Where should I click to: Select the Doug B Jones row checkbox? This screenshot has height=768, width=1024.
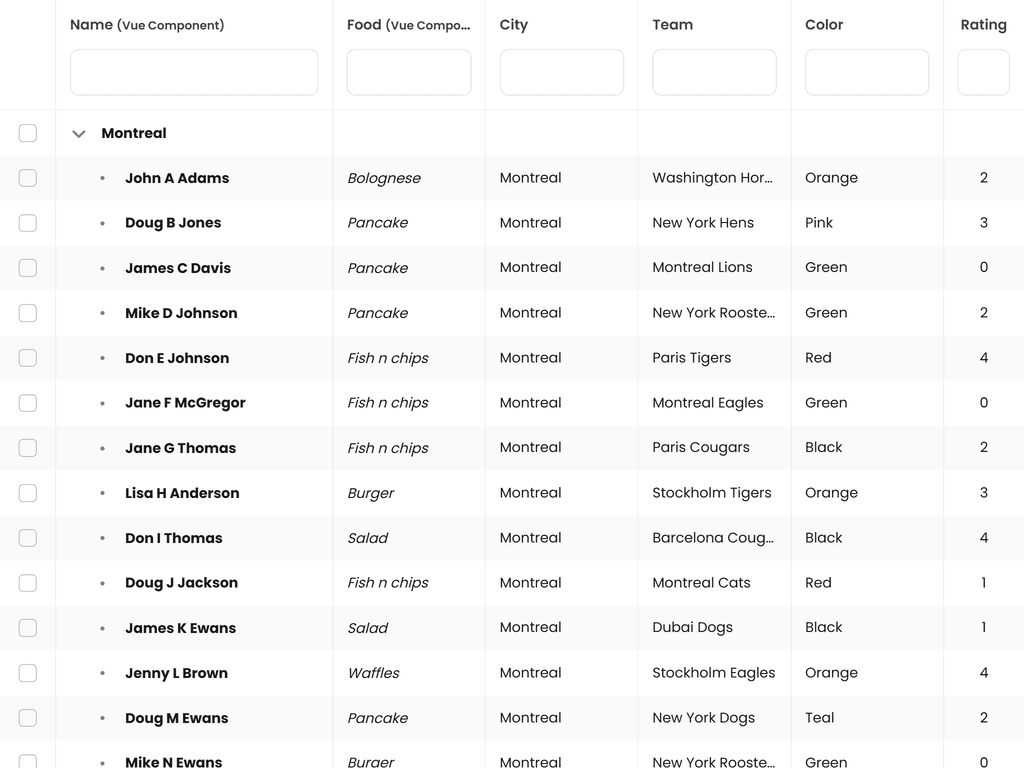point(28,223)
